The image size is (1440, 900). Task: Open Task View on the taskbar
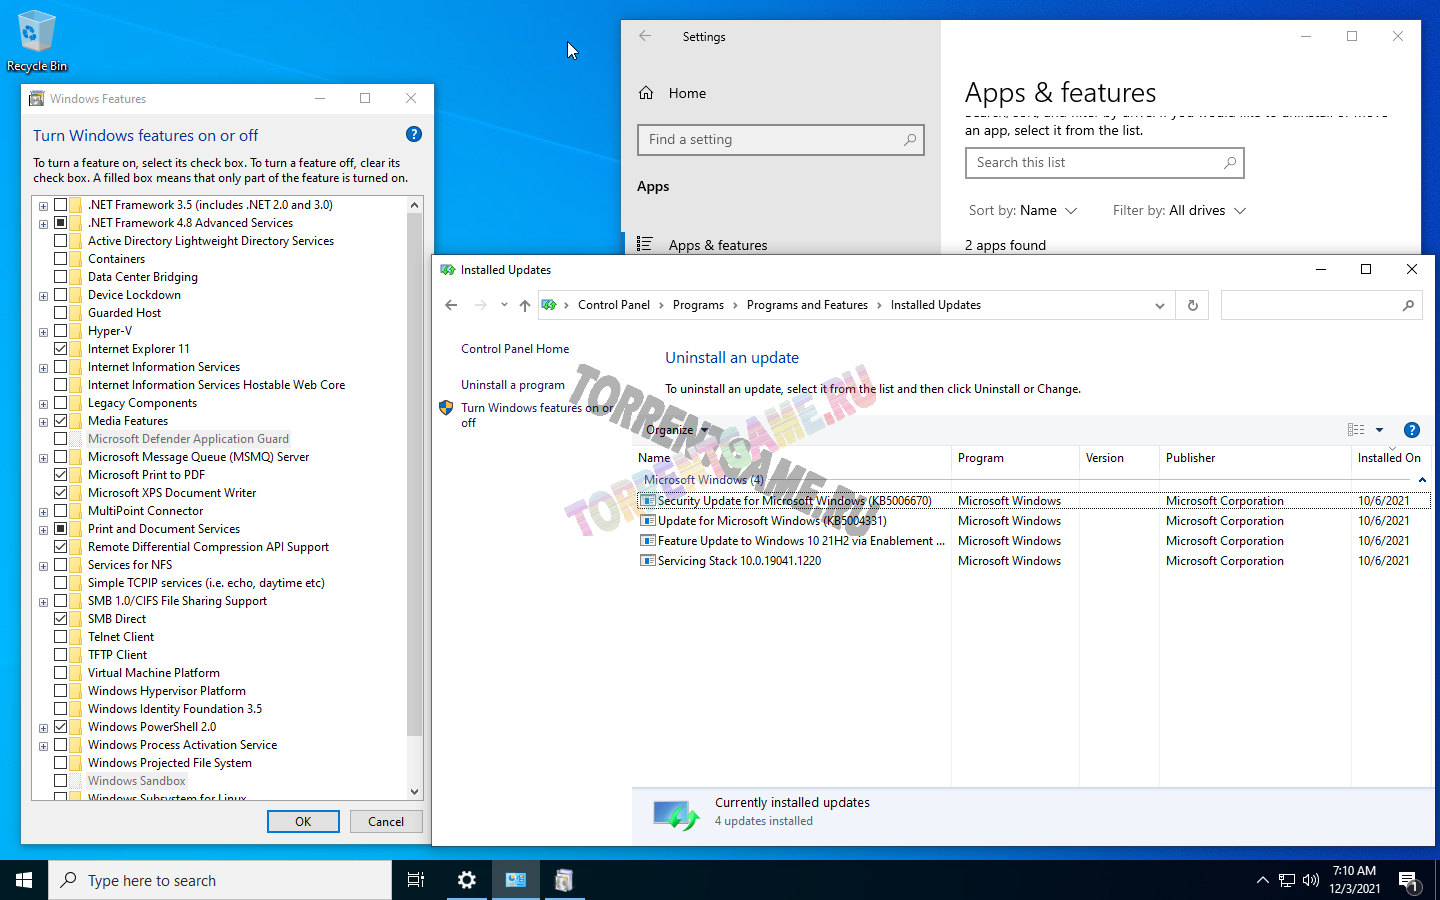416,880
